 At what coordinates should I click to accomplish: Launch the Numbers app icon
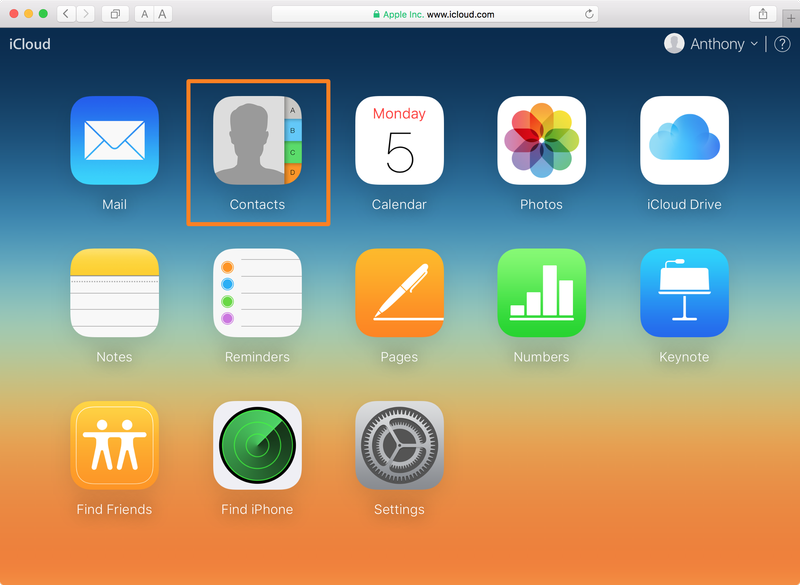click(541, 293)
